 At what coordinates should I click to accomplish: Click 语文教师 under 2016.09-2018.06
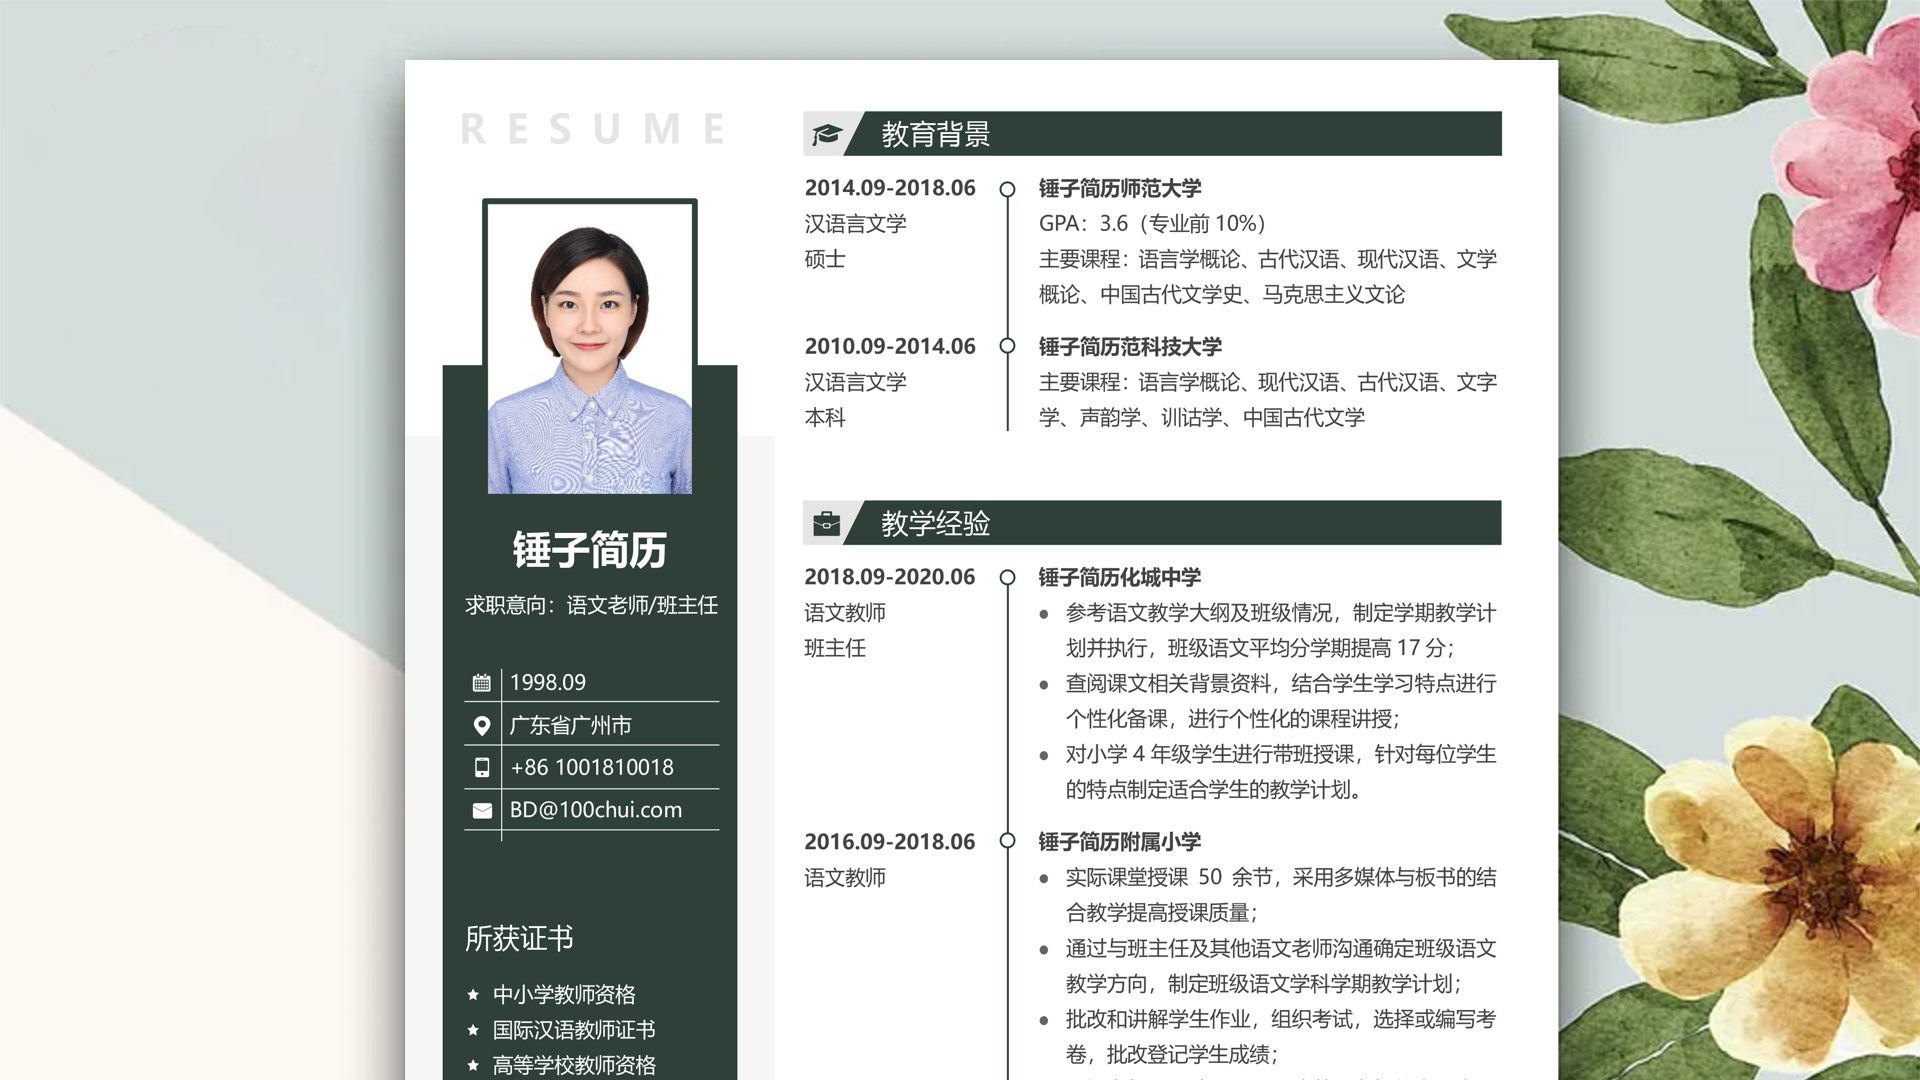(845, 877)
